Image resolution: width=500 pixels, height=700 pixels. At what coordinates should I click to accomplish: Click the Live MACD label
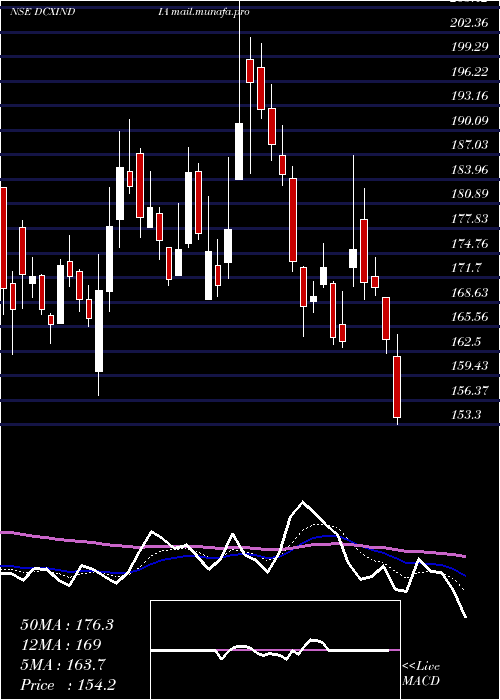tap(421, 674)
